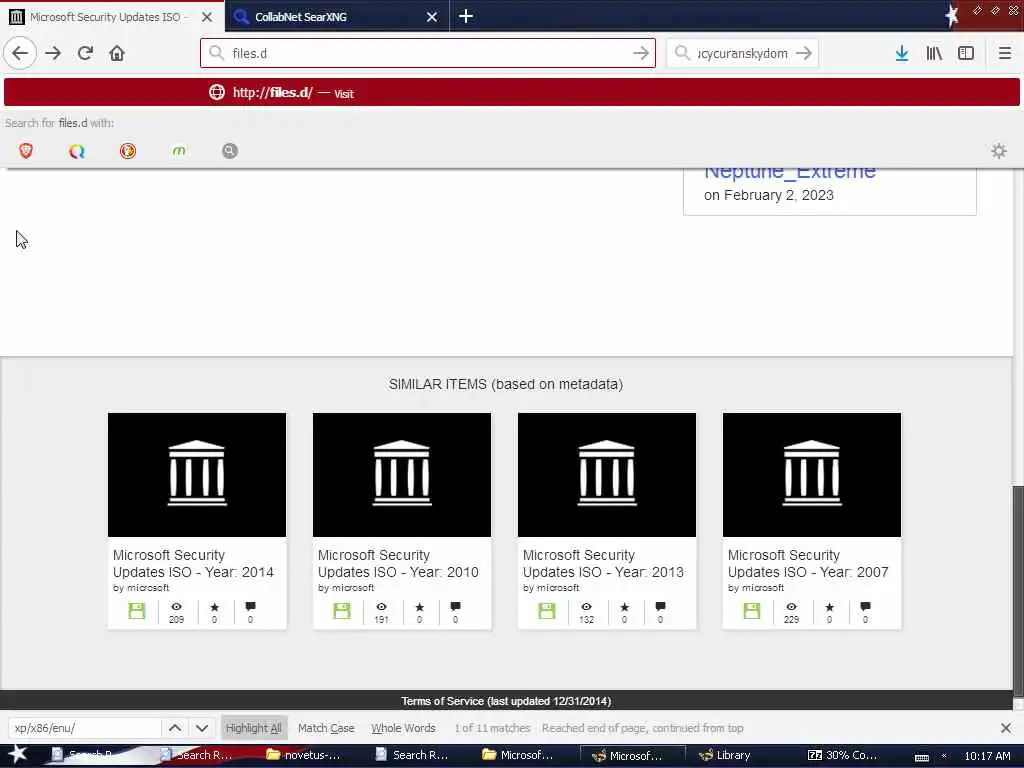The width and height of the screenshot is (1024, 768).
Task: Go forward one page
Action: (53, 53)
